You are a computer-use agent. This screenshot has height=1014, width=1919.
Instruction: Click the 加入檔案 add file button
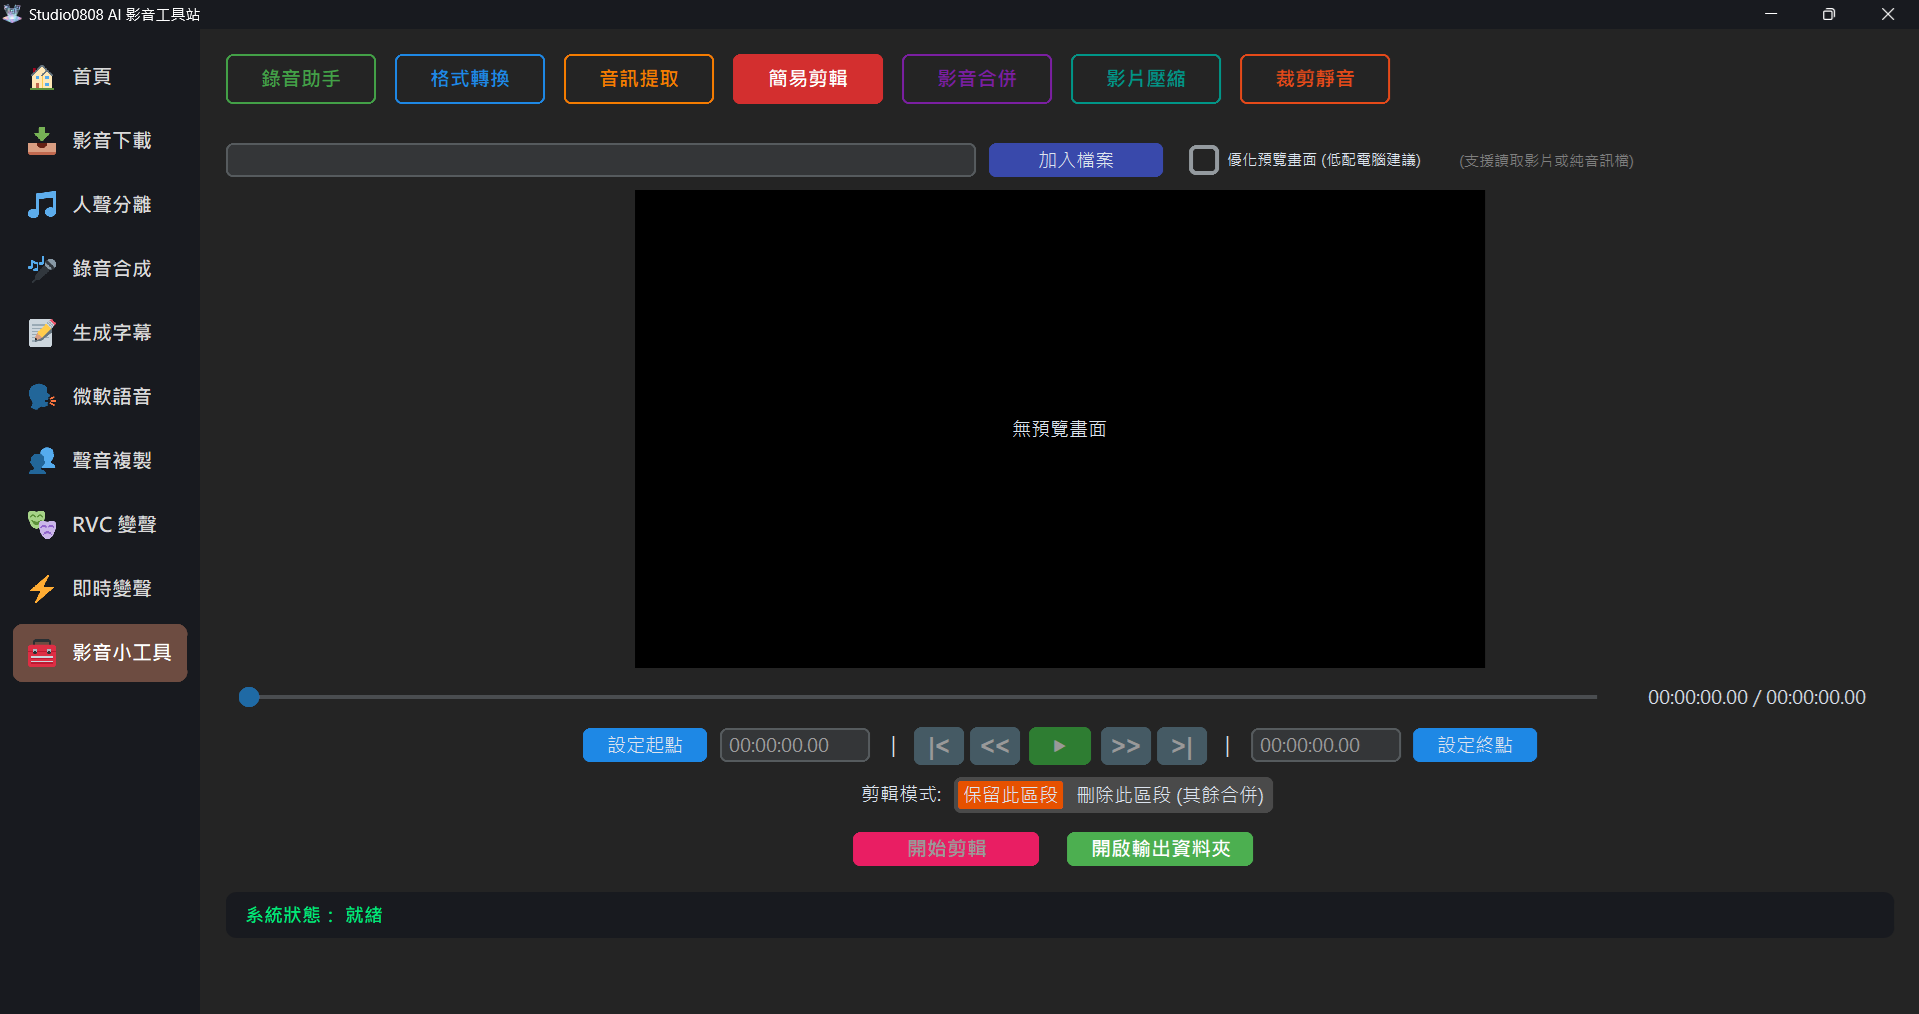1076,160
